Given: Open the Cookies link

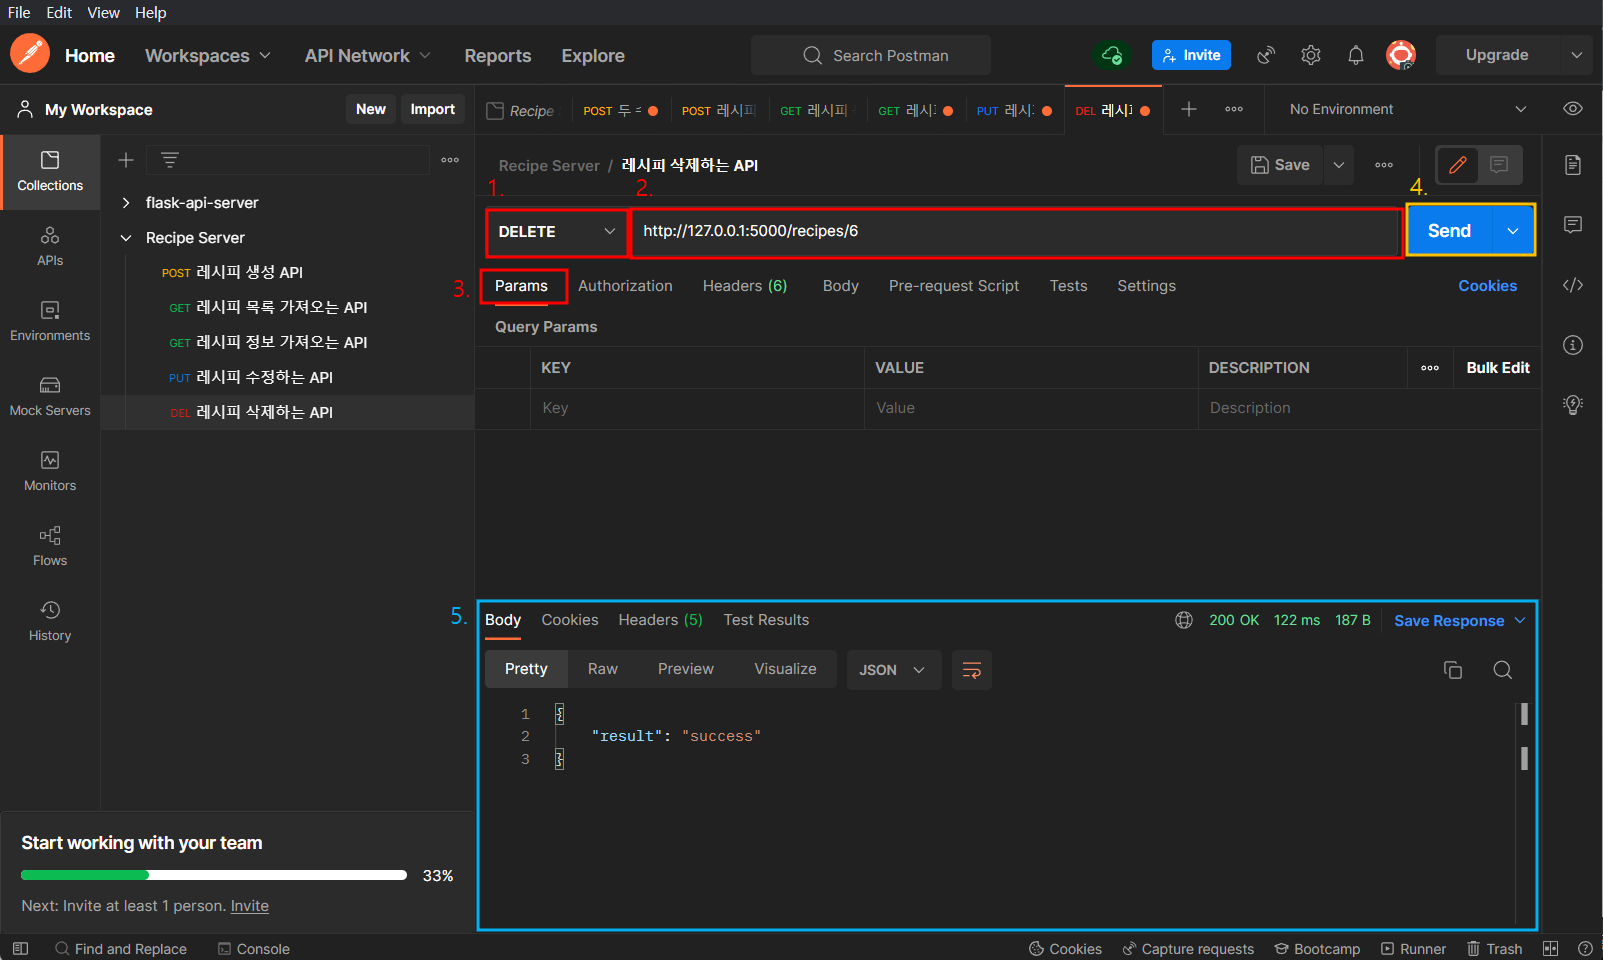Looking at the screenshot, I should pyautogui.click(x=1487, y=286).
